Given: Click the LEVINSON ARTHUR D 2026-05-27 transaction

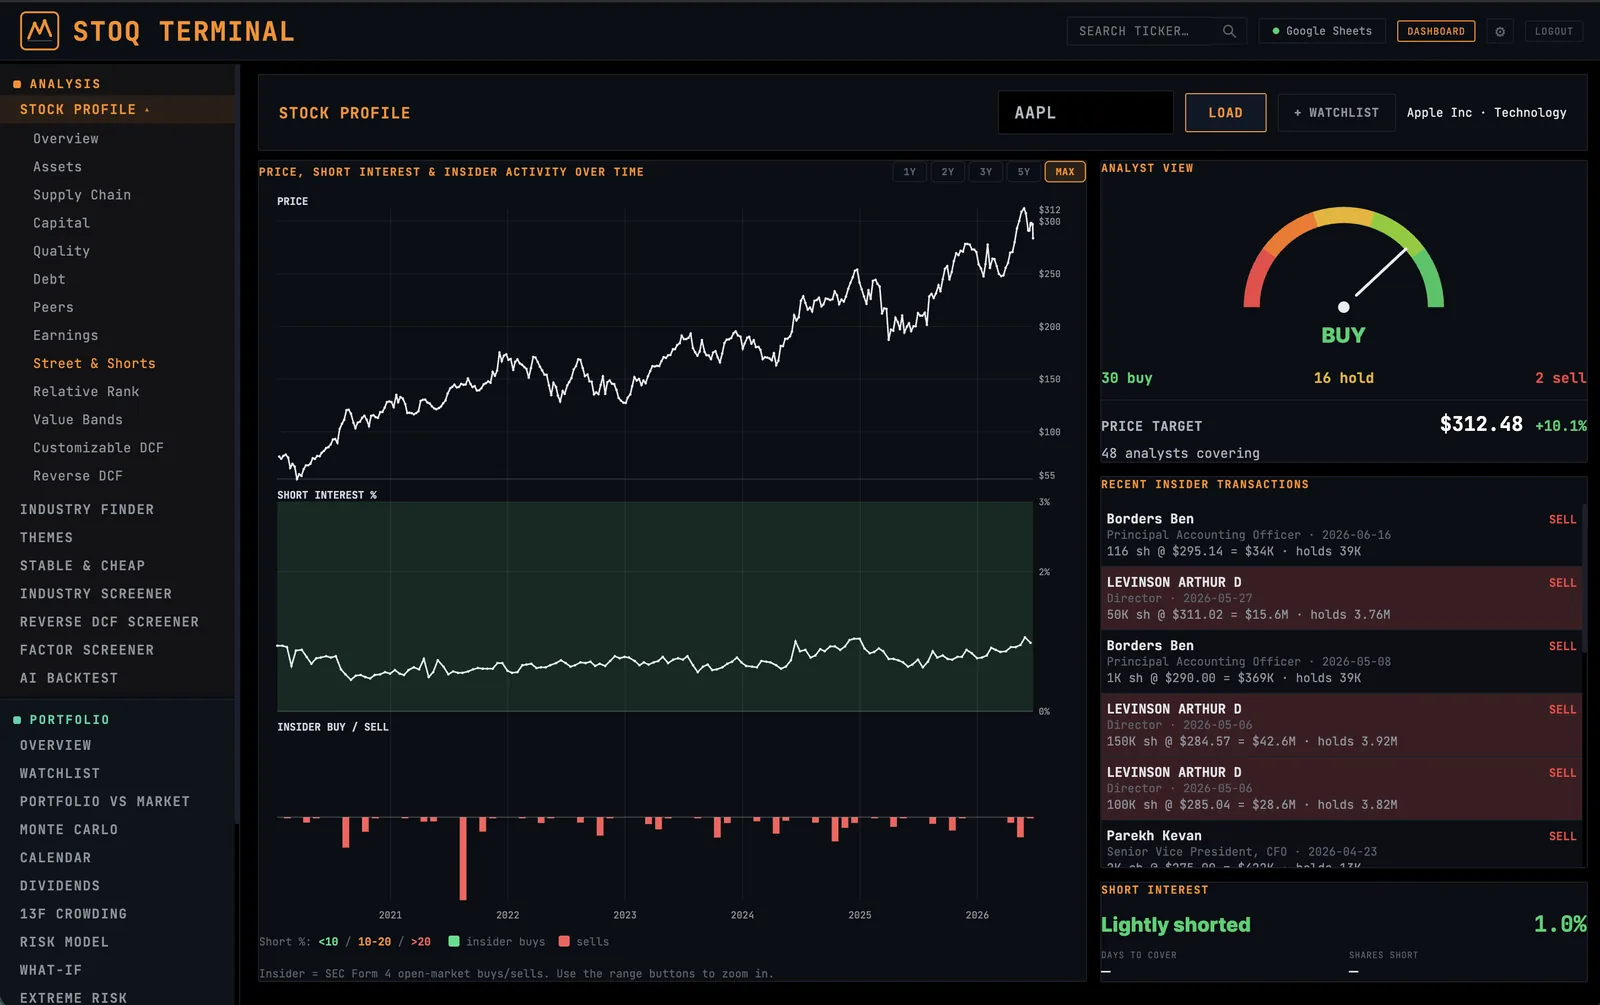Looking at the screenshot, I should click(1341, 598).
